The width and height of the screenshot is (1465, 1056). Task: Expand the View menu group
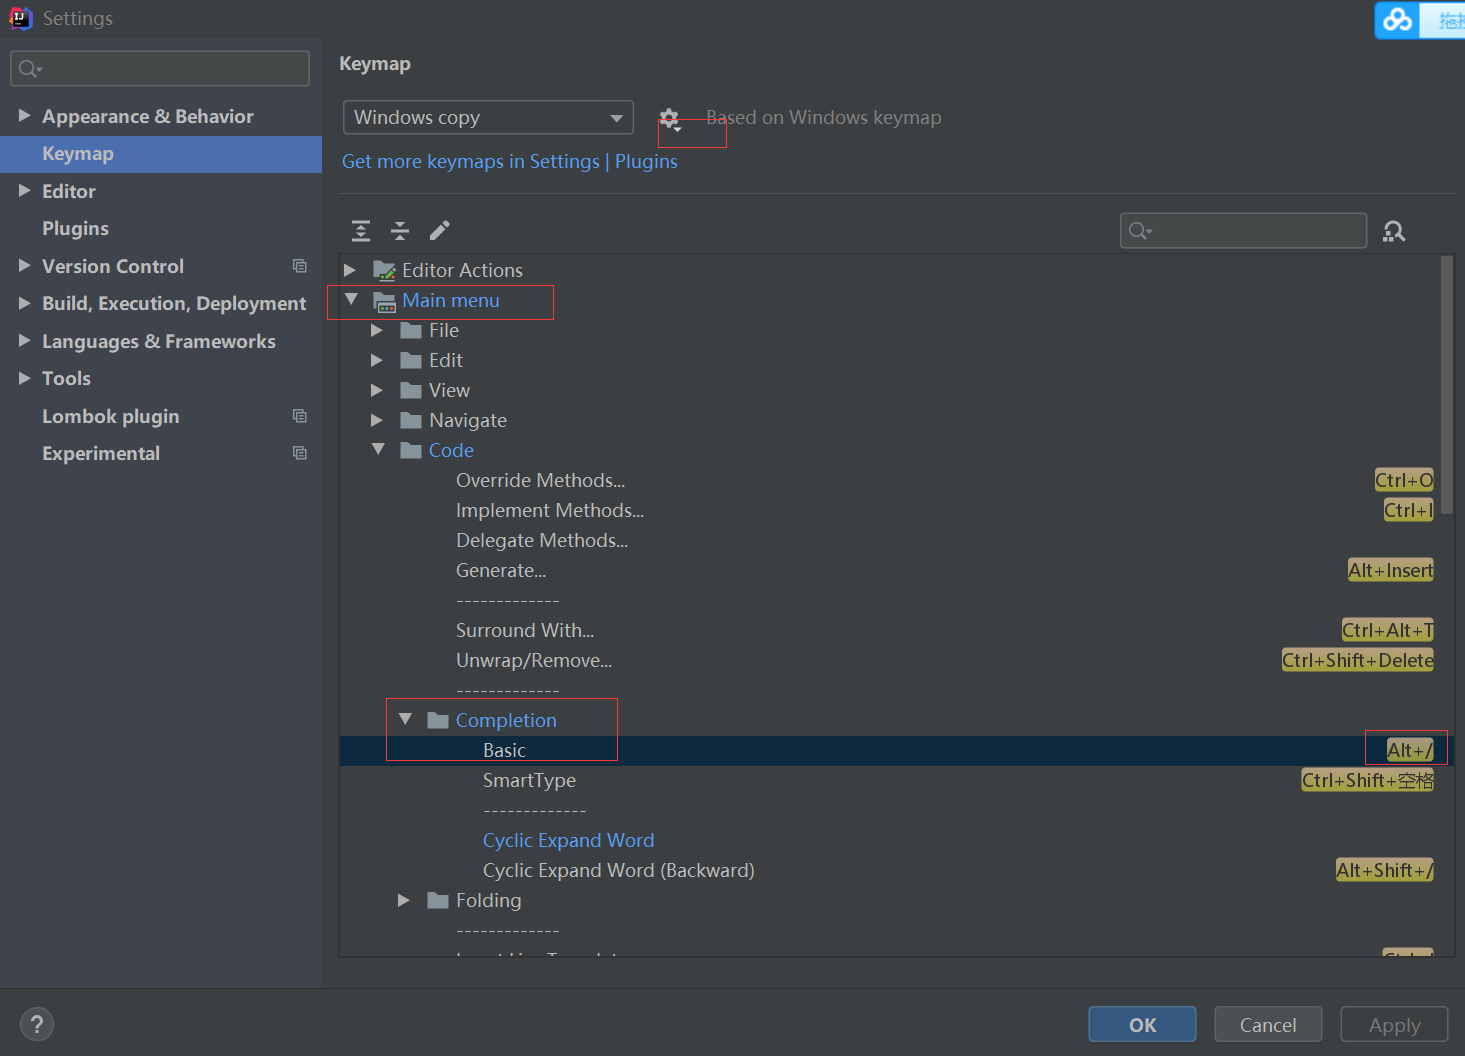(x=377, y=390)
